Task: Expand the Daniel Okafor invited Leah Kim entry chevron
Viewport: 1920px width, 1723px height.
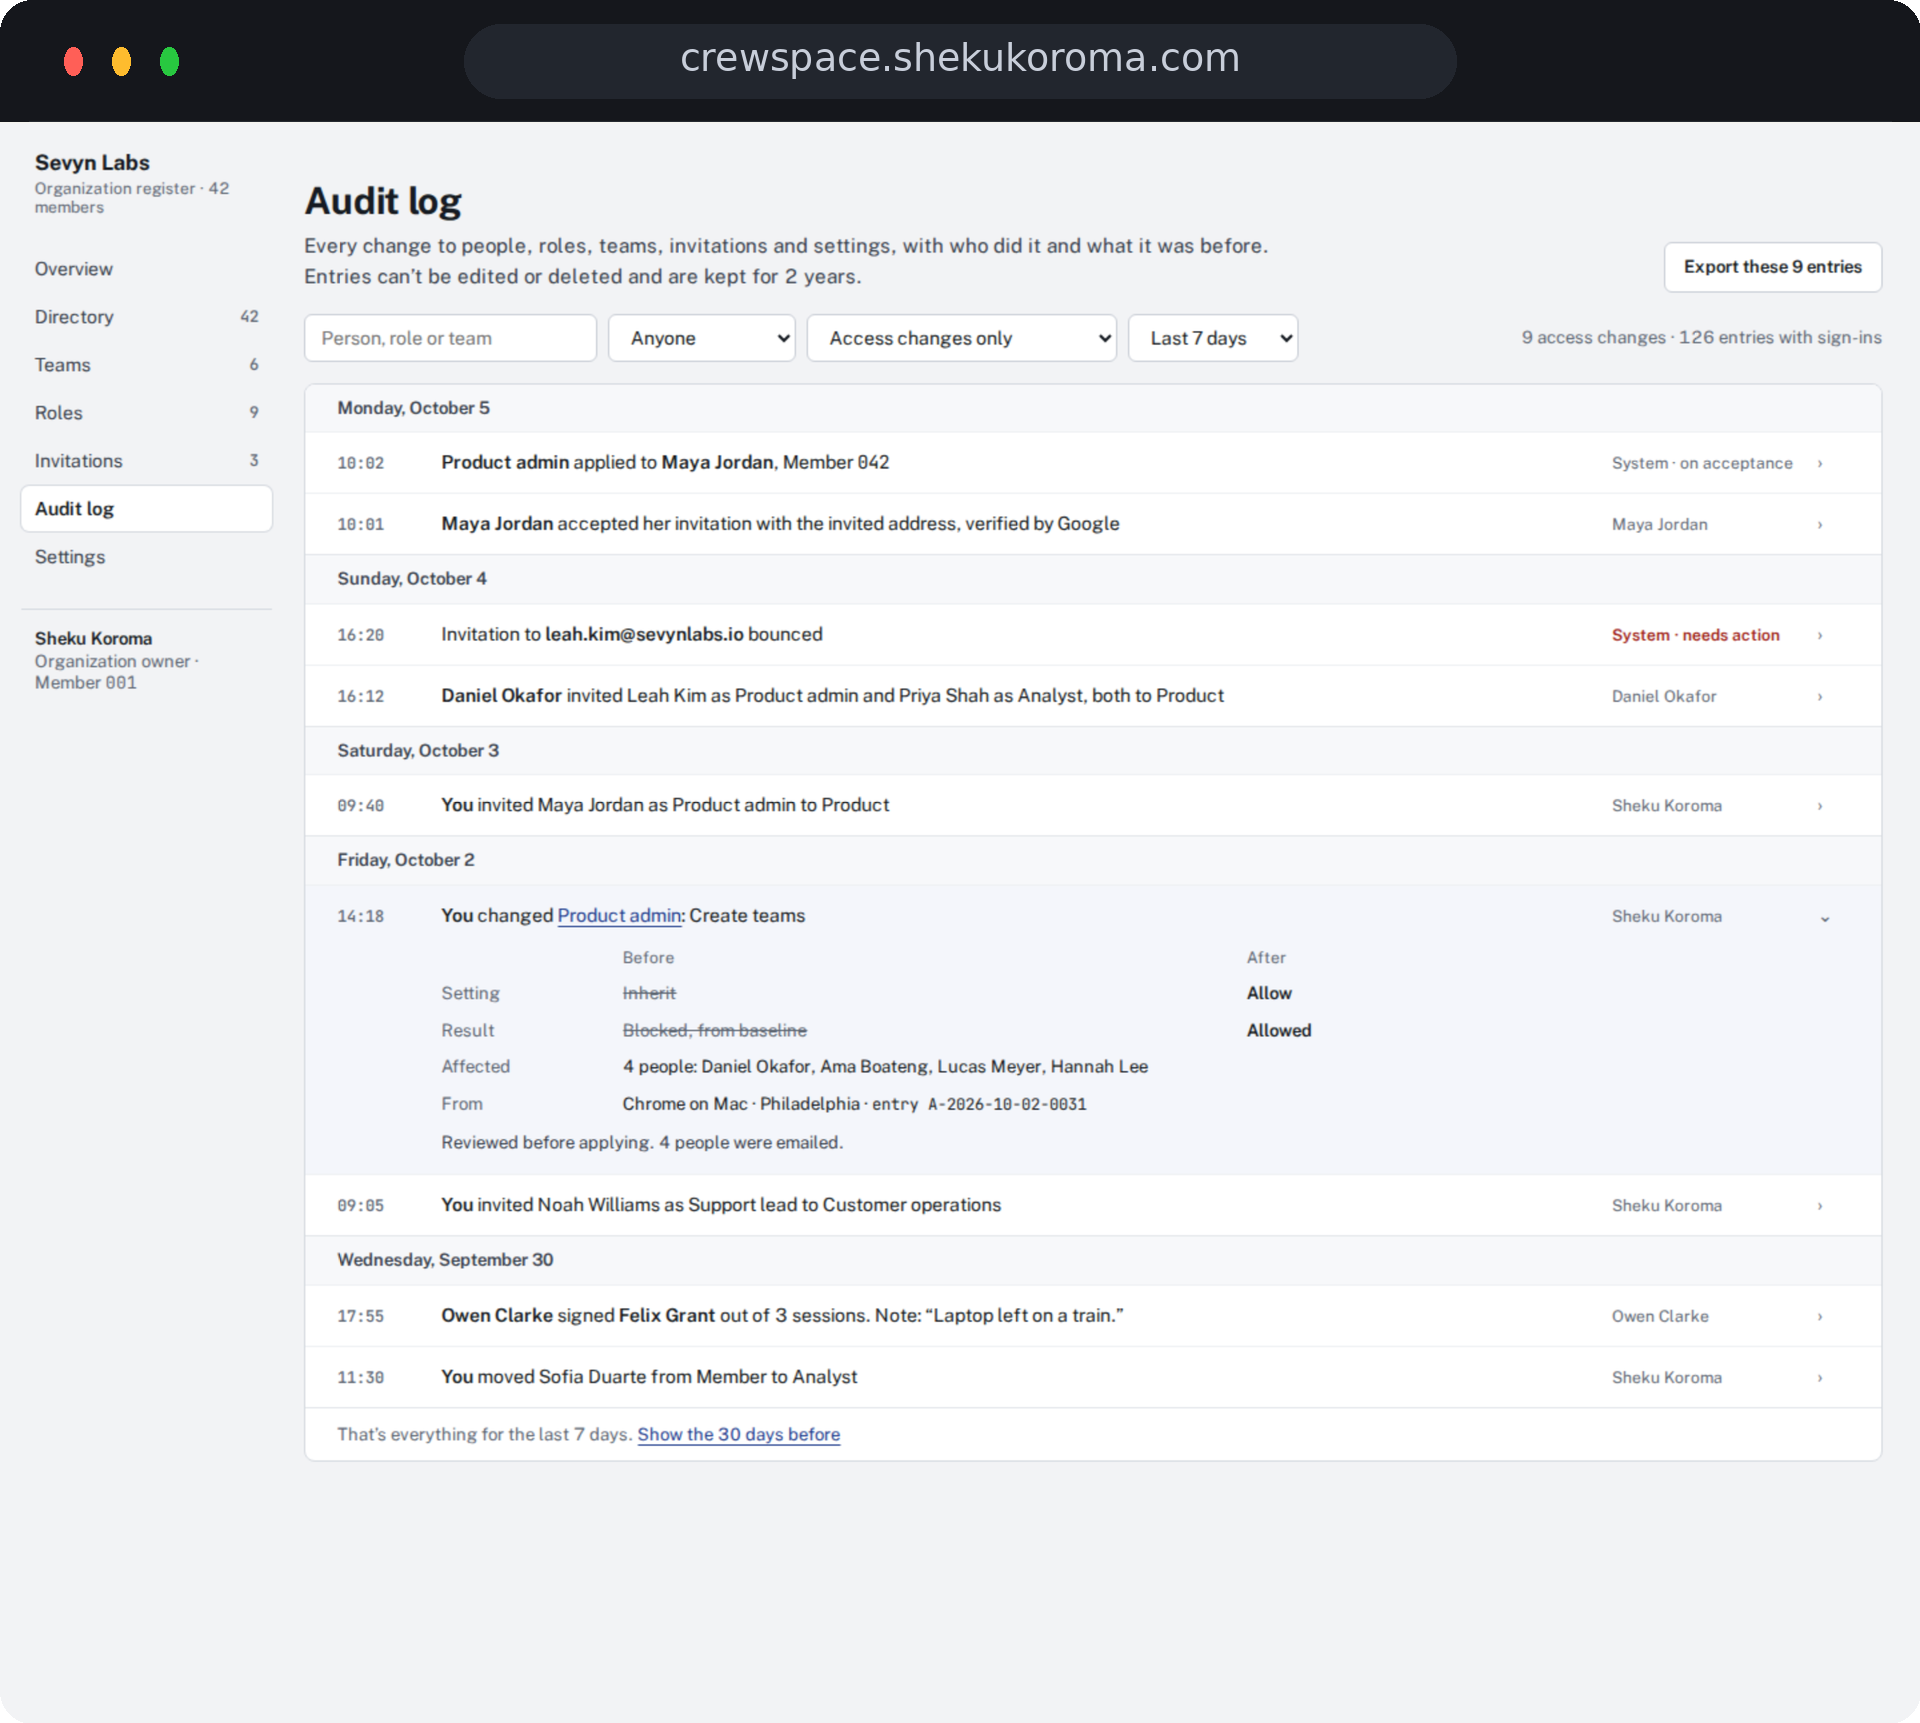Action: (1820, 696)
